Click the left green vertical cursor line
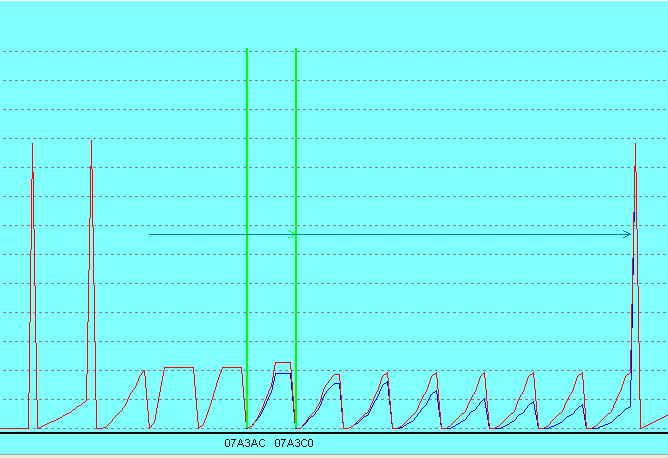This screenshot has height=458, width=668. [247, 200]
